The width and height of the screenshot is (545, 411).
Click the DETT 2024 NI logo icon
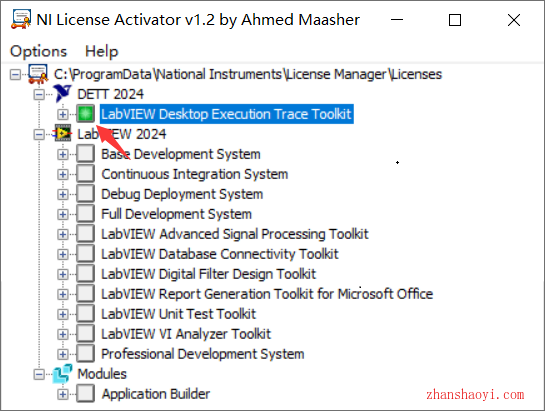coord(63,94)
